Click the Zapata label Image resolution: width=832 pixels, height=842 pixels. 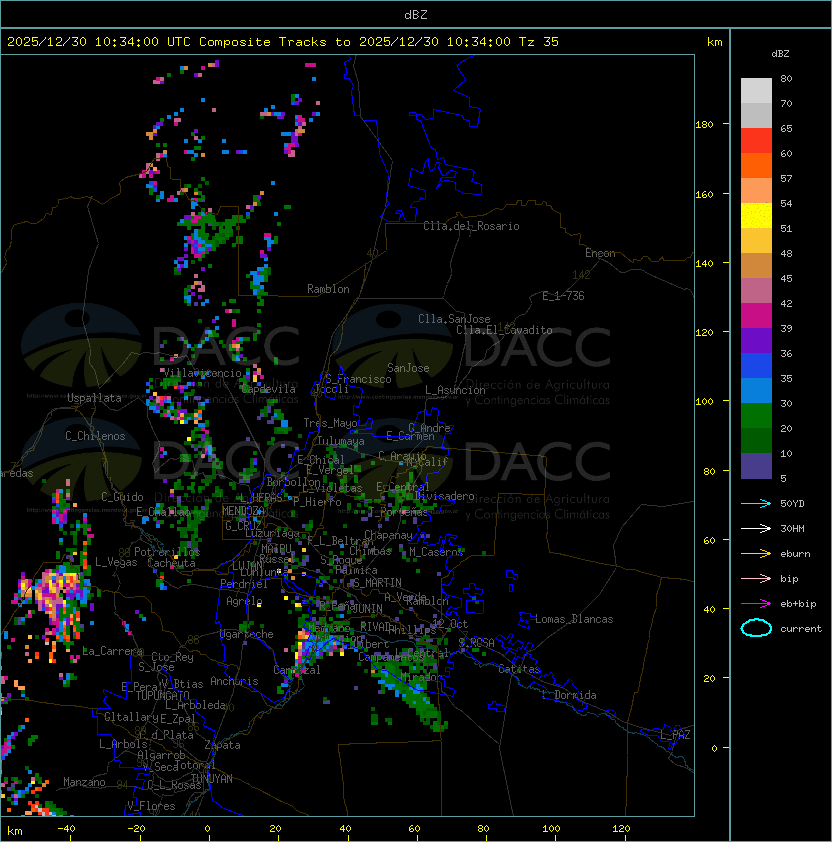(x=222, y=745)
